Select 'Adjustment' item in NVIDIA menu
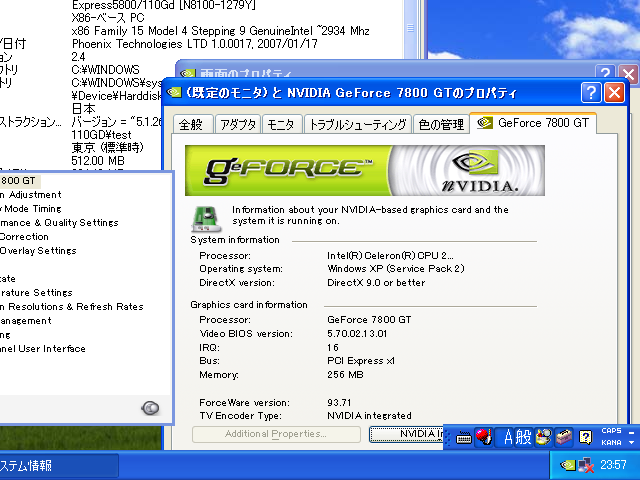 (35, 195)
